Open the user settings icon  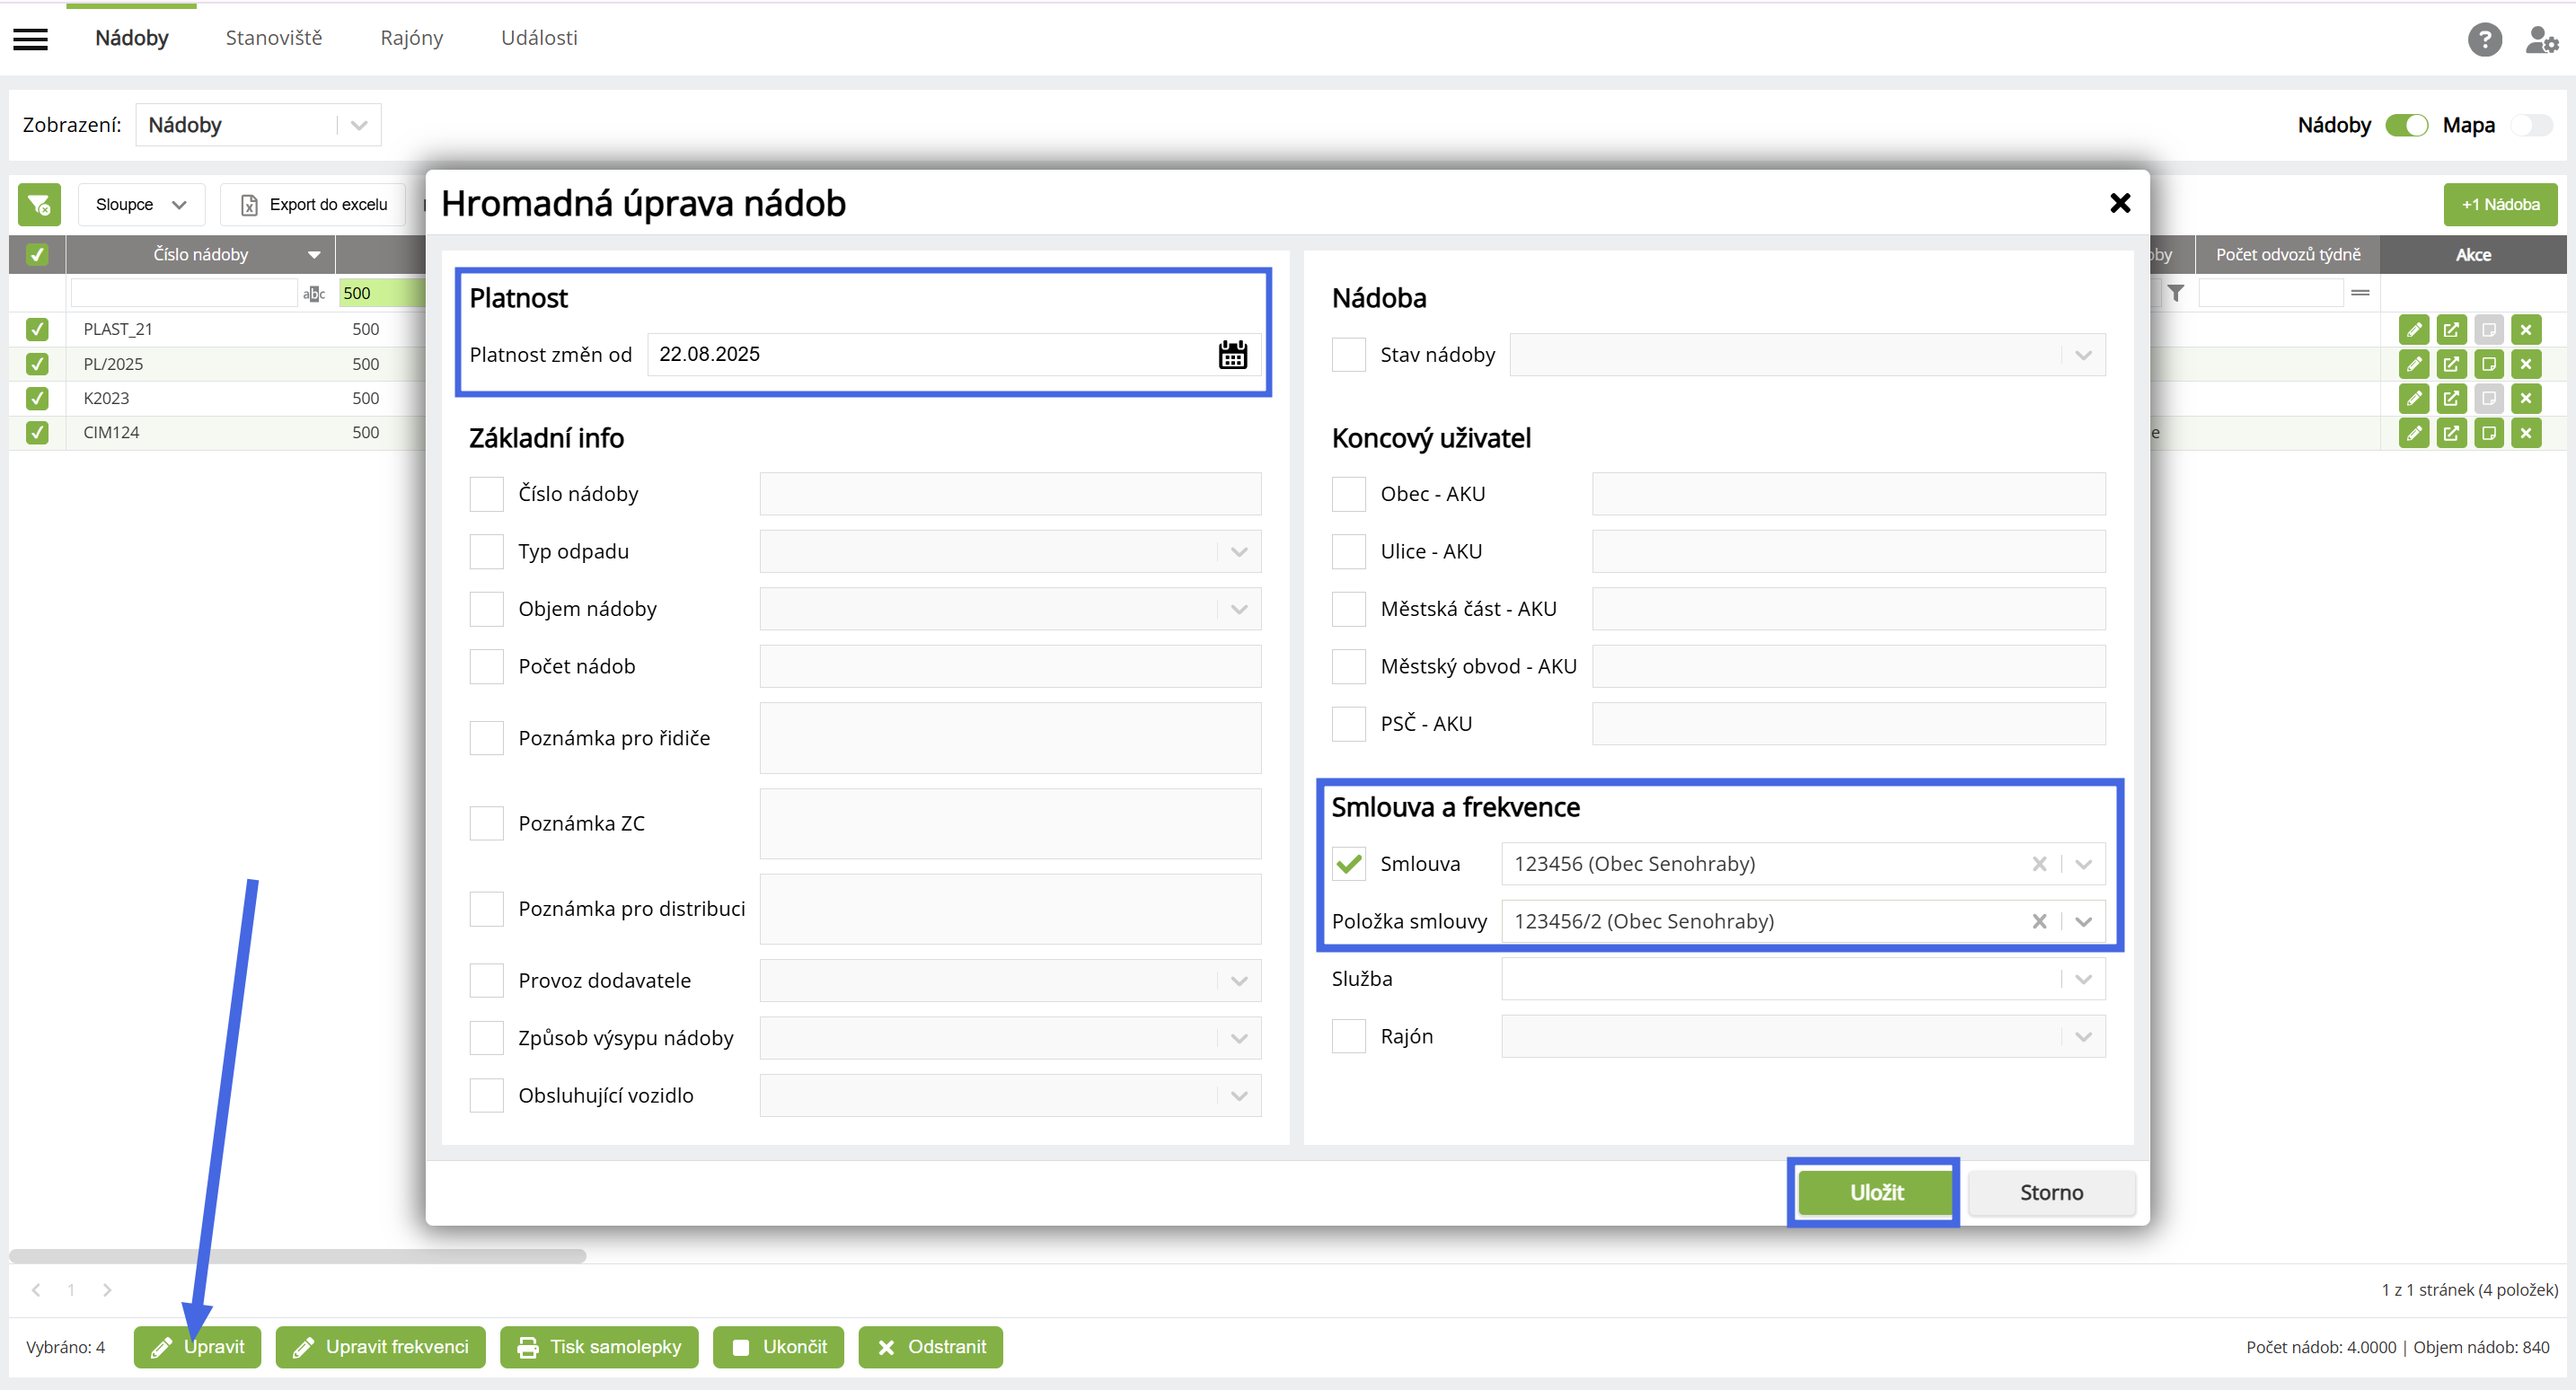(x=2540, y=39)
